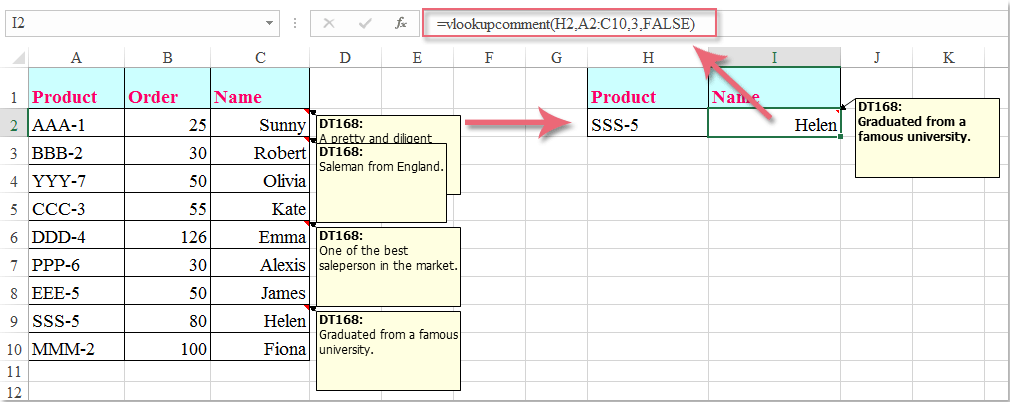Viewport: 1010px width, 402px height.
Task: Click the Cancel X icon in formula bar
Action: coord(329,23)
